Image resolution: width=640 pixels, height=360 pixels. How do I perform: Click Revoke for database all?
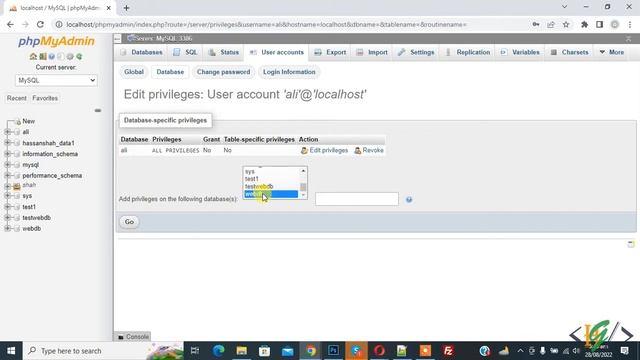[369, 150]
